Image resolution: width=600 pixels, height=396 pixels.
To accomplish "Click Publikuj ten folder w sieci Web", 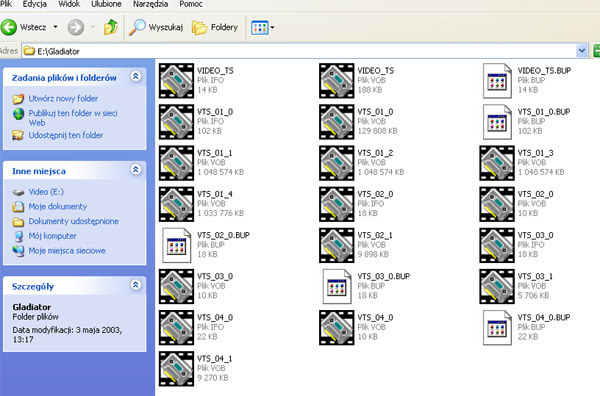I will click(73, 118).
